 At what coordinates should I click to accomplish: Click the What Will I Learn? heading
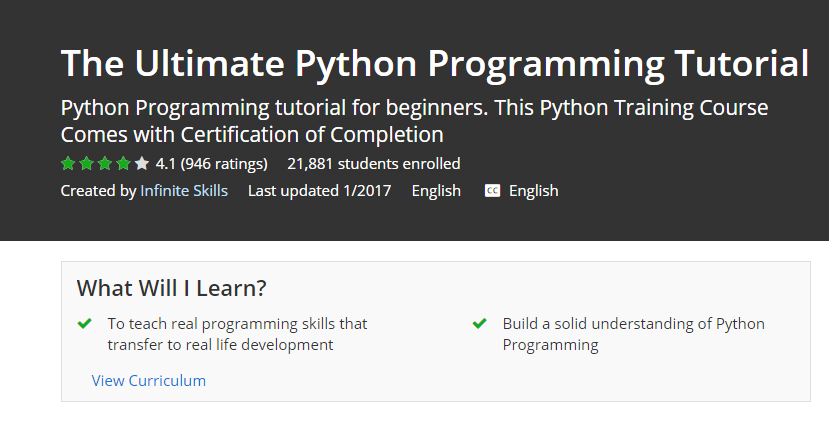click(171, 289)
